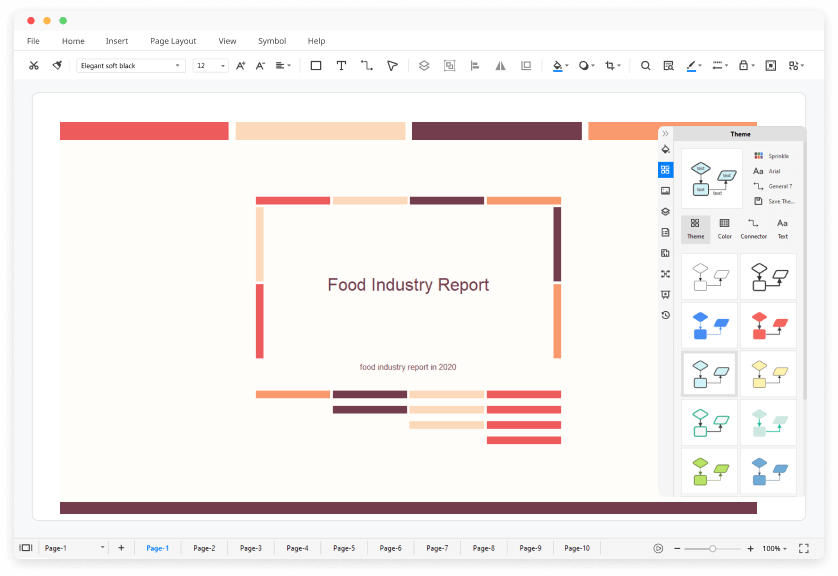Click the Flip mirror icon
This screenshot has height=576, width=838.
pyautogui.click(x=500, y=66)
